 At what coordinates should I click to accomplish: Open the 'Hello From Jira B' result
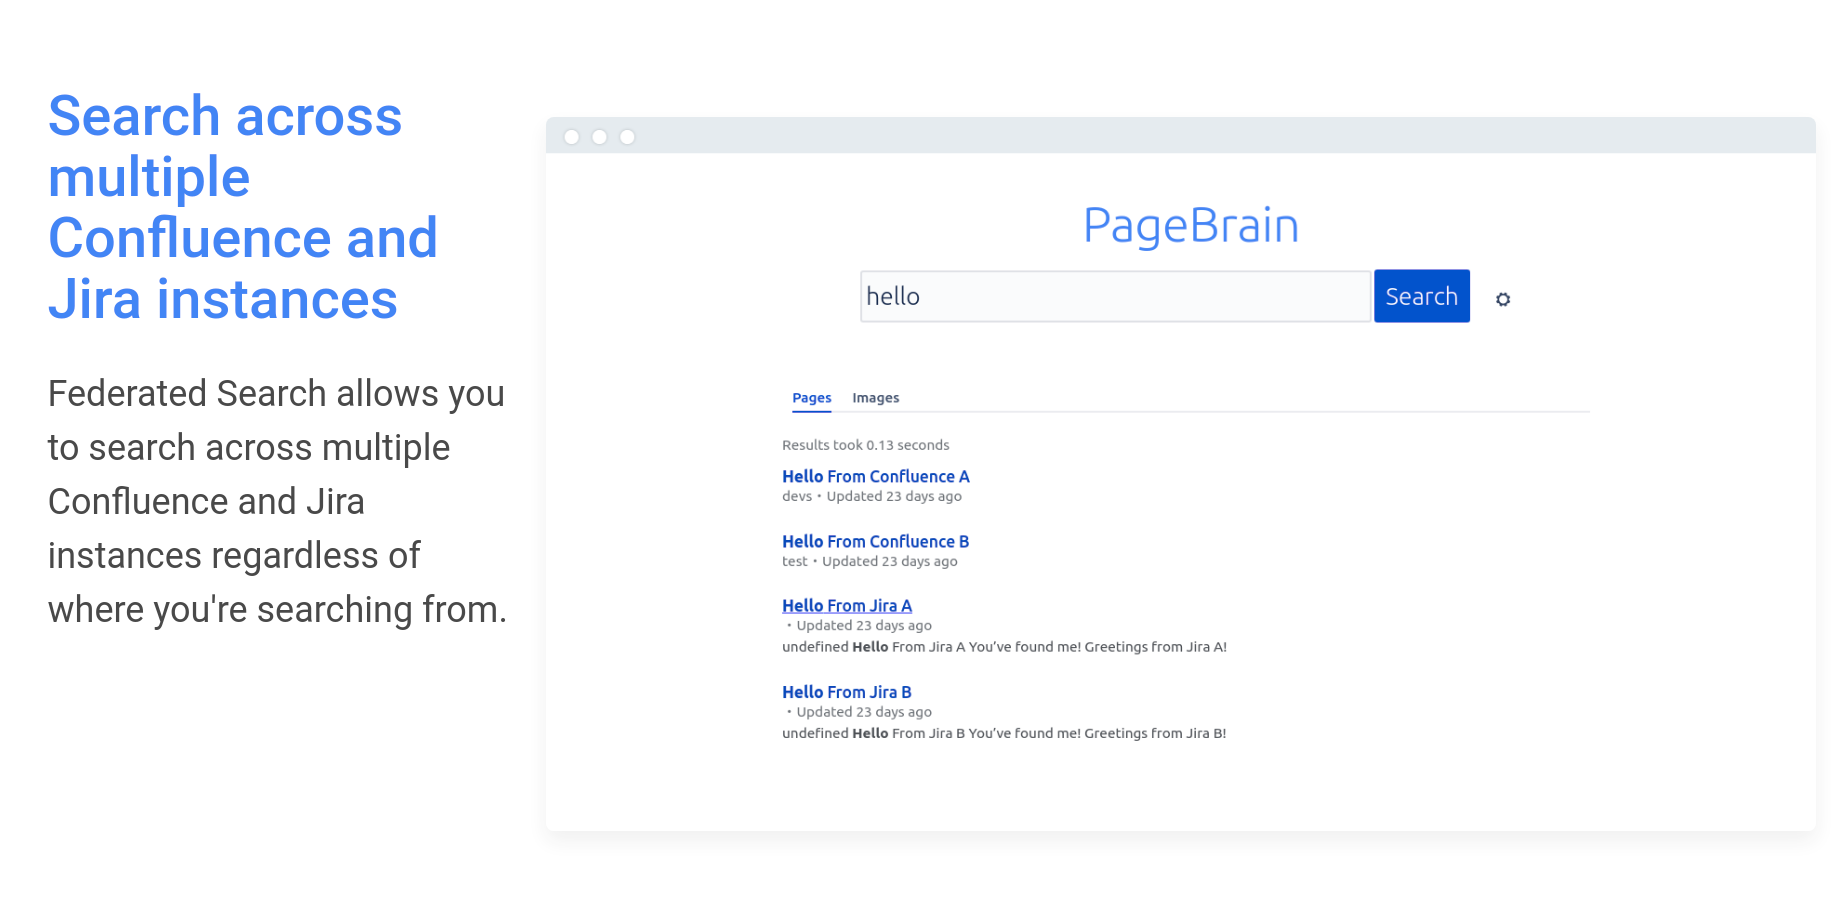pos(846,692)
